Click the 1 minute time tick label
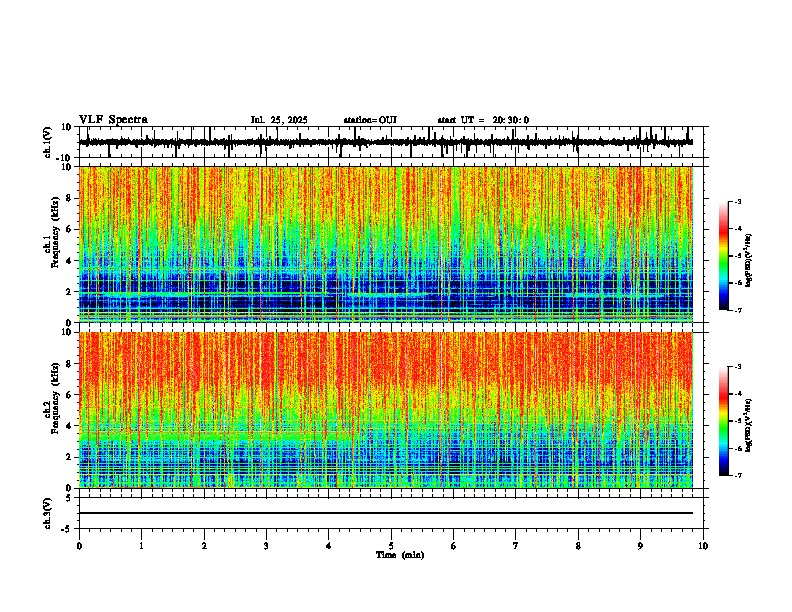Screen dimensions: 792x612 [141, 546]
